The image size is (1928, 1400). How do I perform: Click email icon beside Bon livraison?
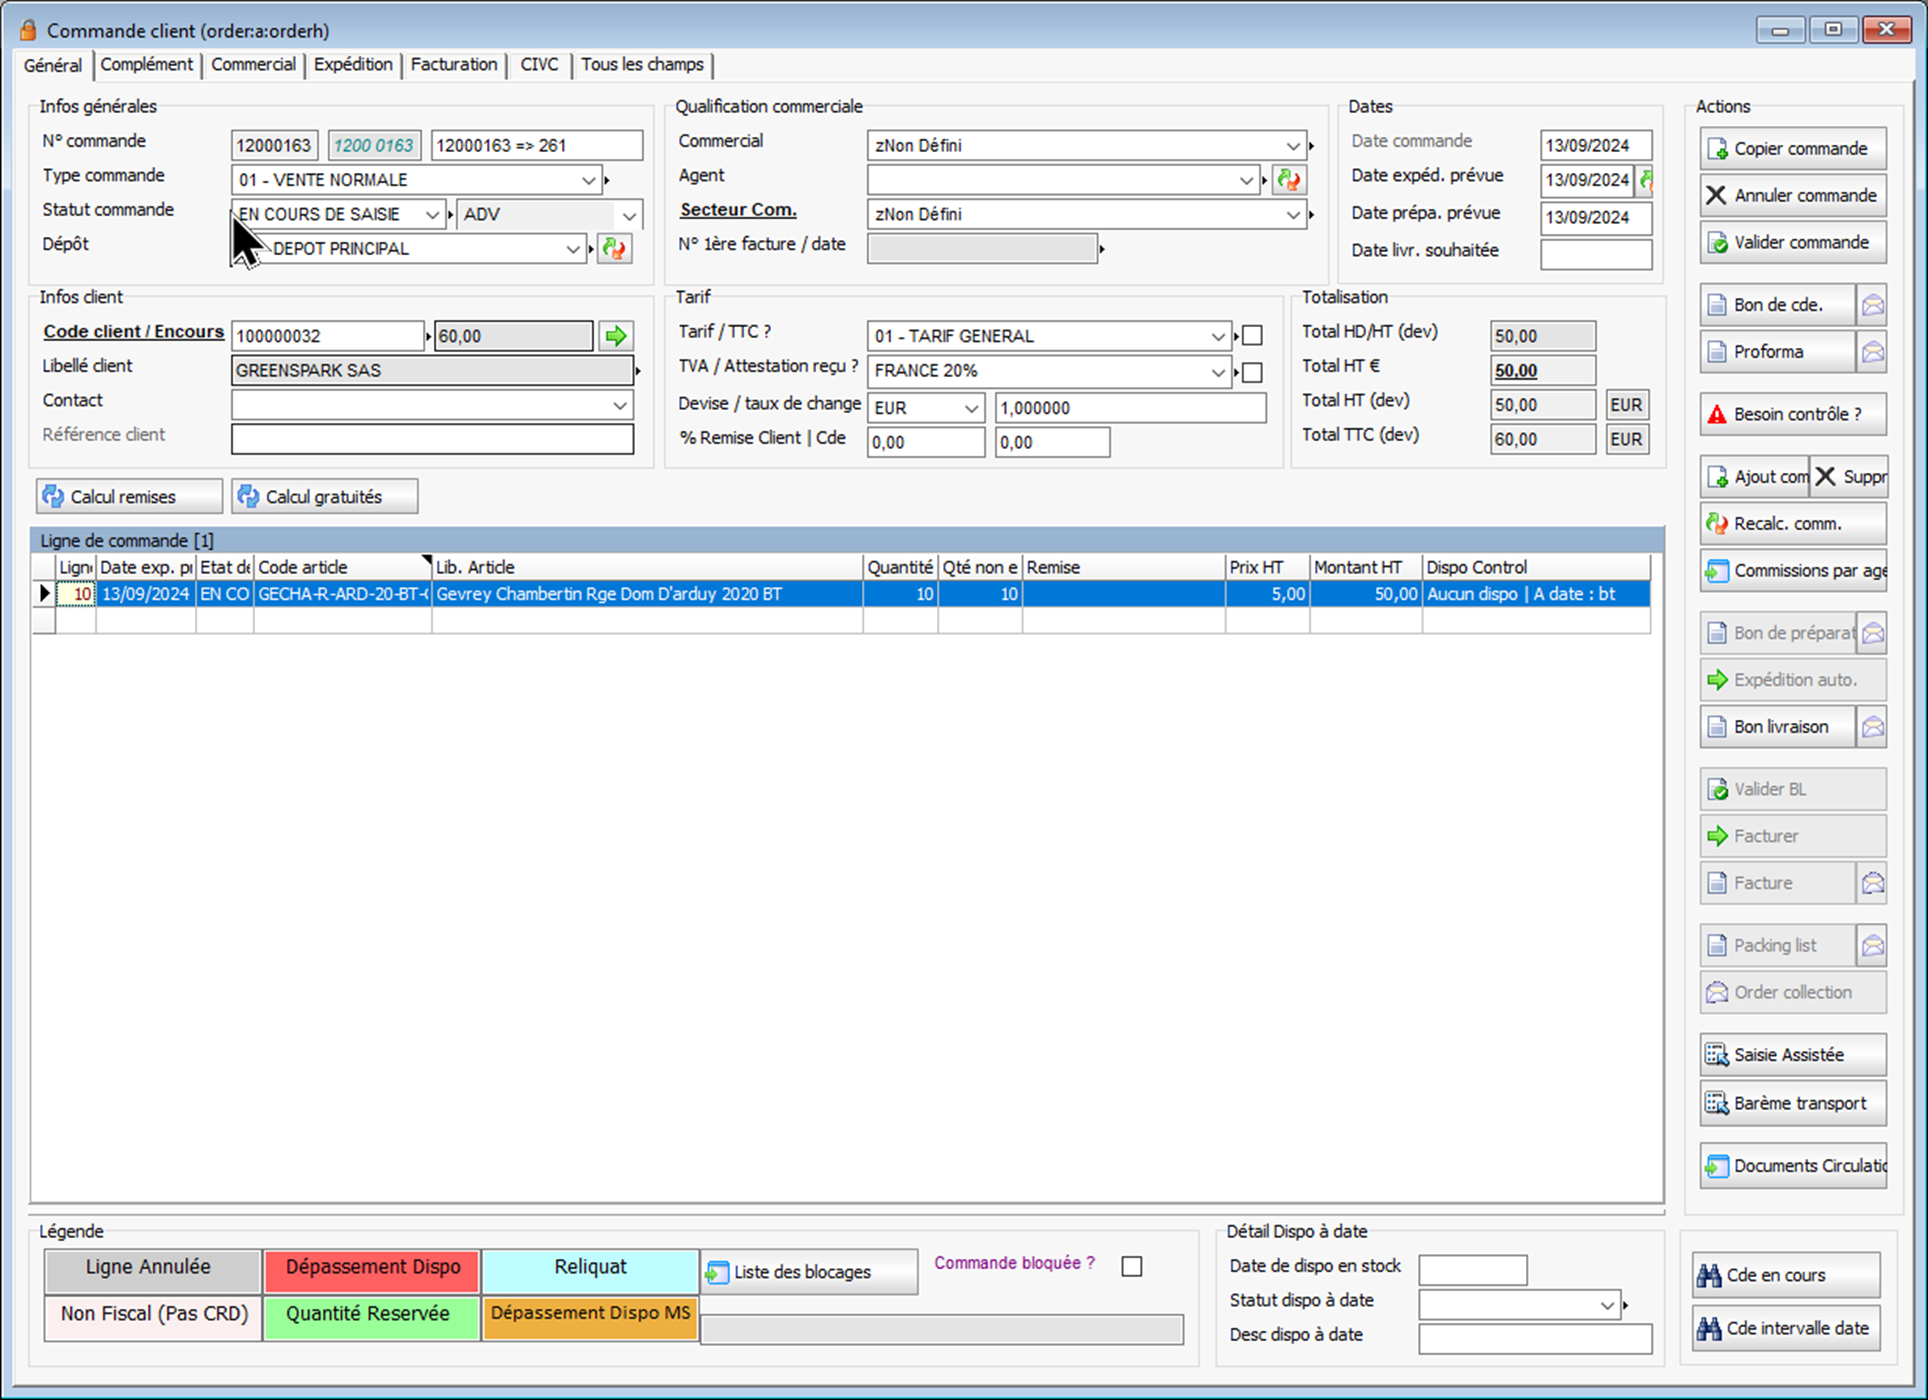(1873, 727)
